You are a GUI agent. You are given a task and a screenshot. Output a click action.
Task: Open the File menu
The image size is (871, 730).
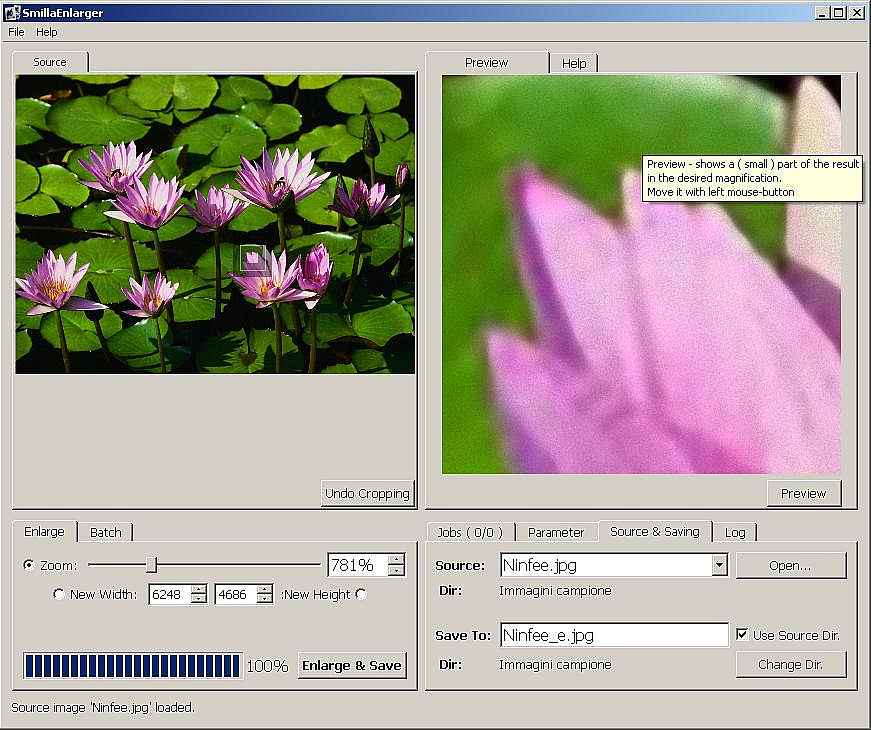pos(16,32)
